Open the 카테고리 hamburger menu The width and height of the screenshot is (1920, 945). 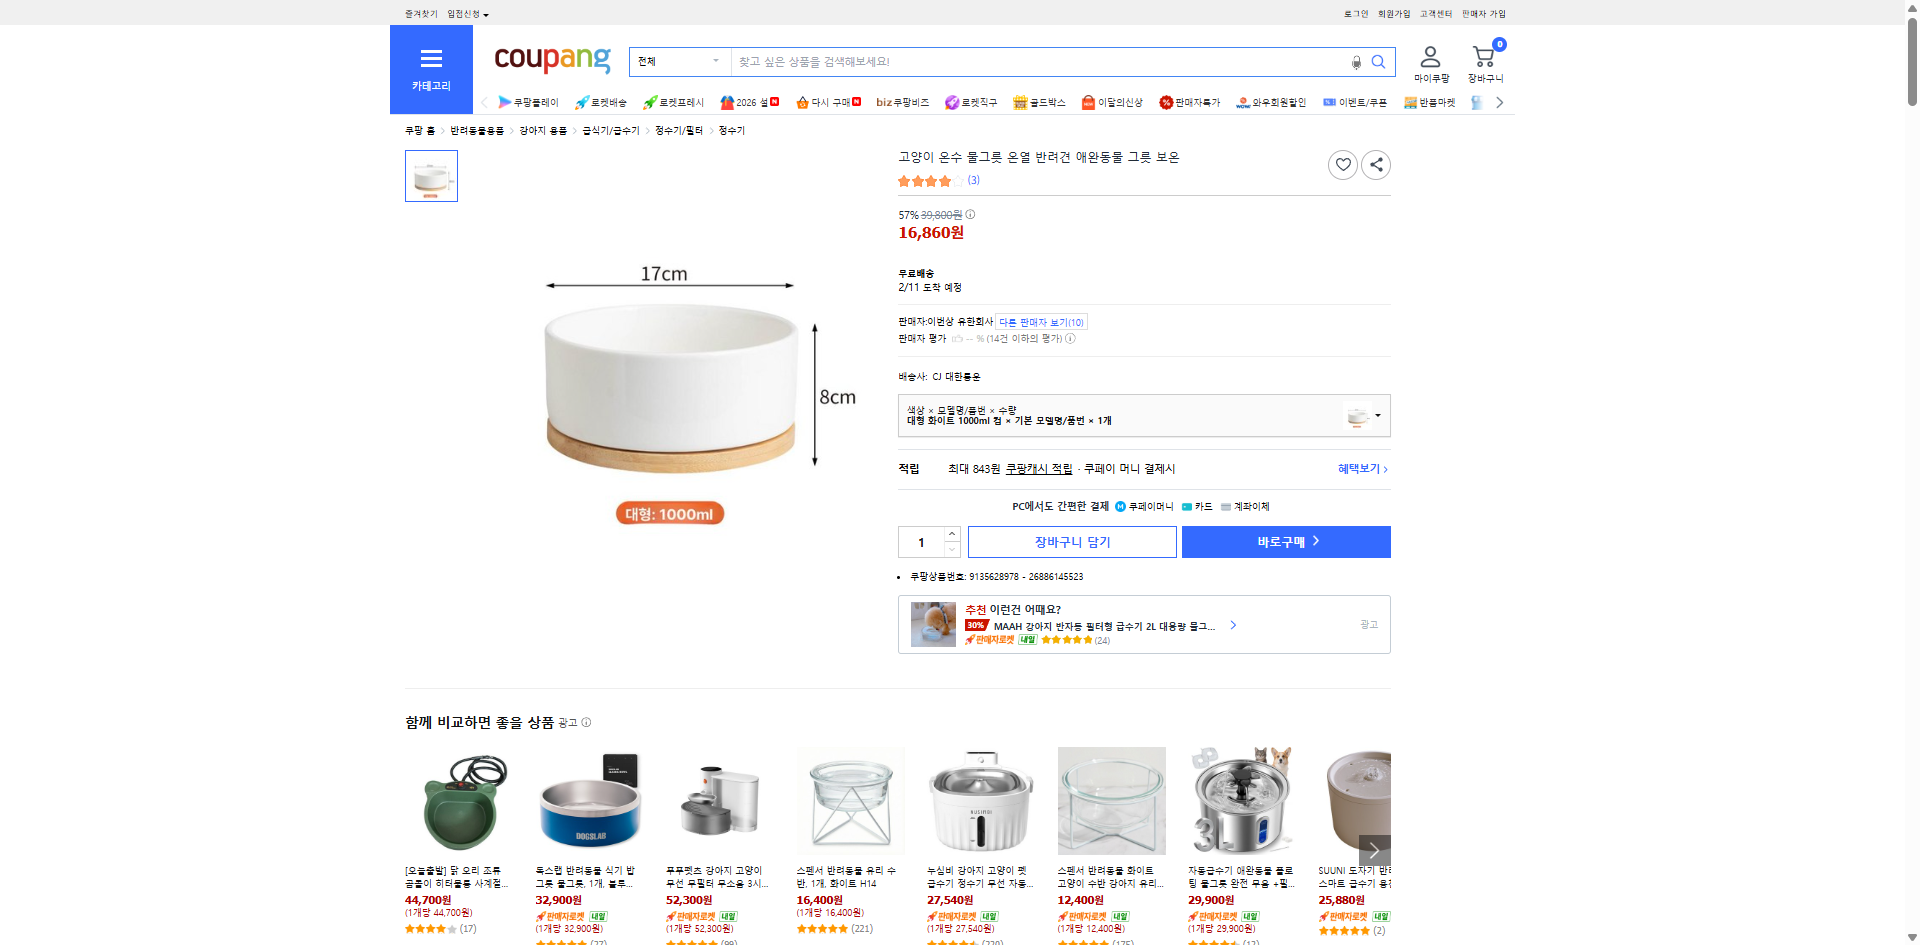[x=431, y=69]
